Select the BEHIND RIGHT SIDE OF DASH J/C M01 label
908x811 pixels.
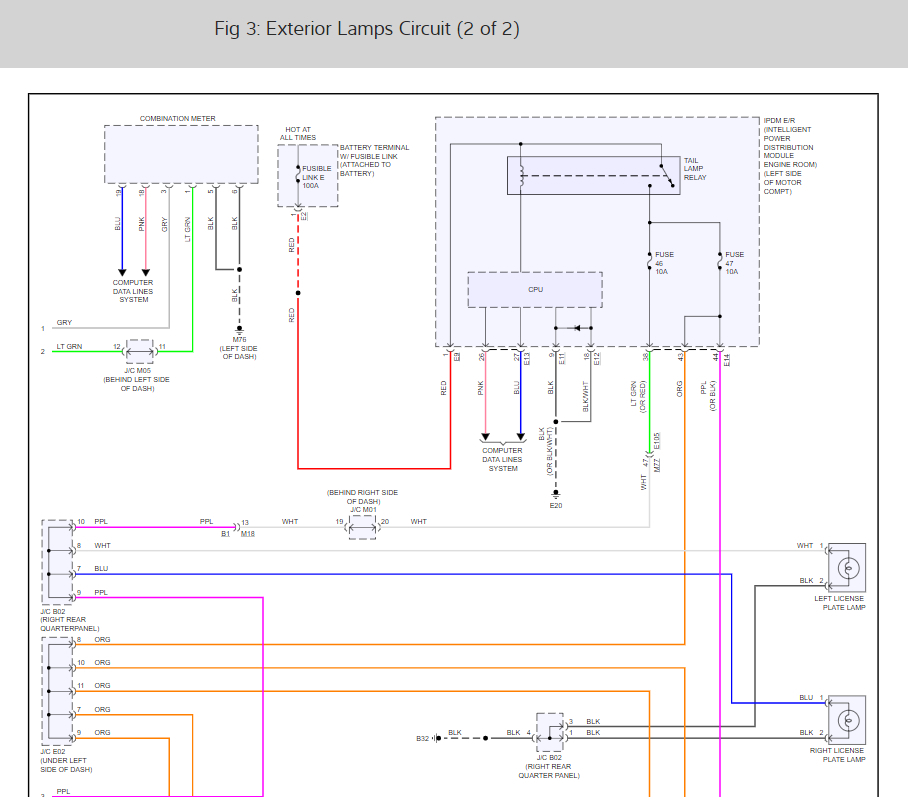(363, 501)
